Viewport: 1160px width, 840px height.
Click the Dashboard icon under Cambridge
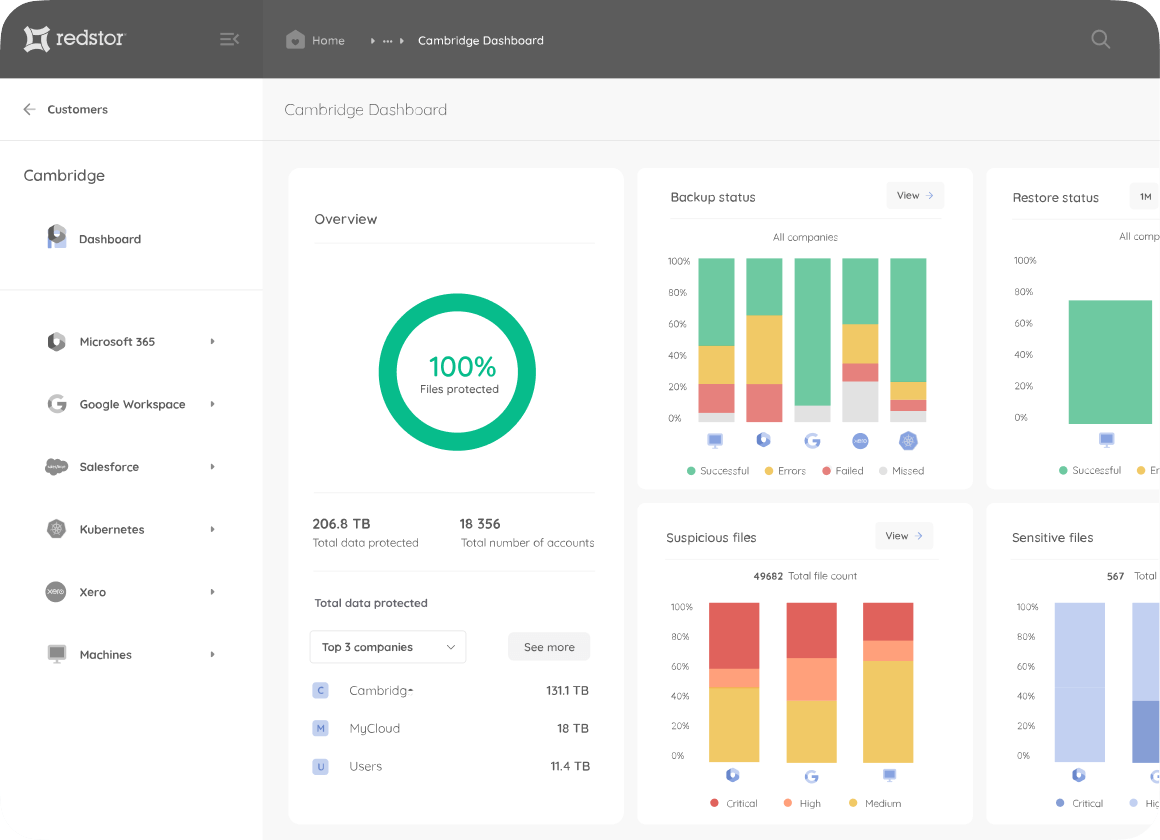56,236
